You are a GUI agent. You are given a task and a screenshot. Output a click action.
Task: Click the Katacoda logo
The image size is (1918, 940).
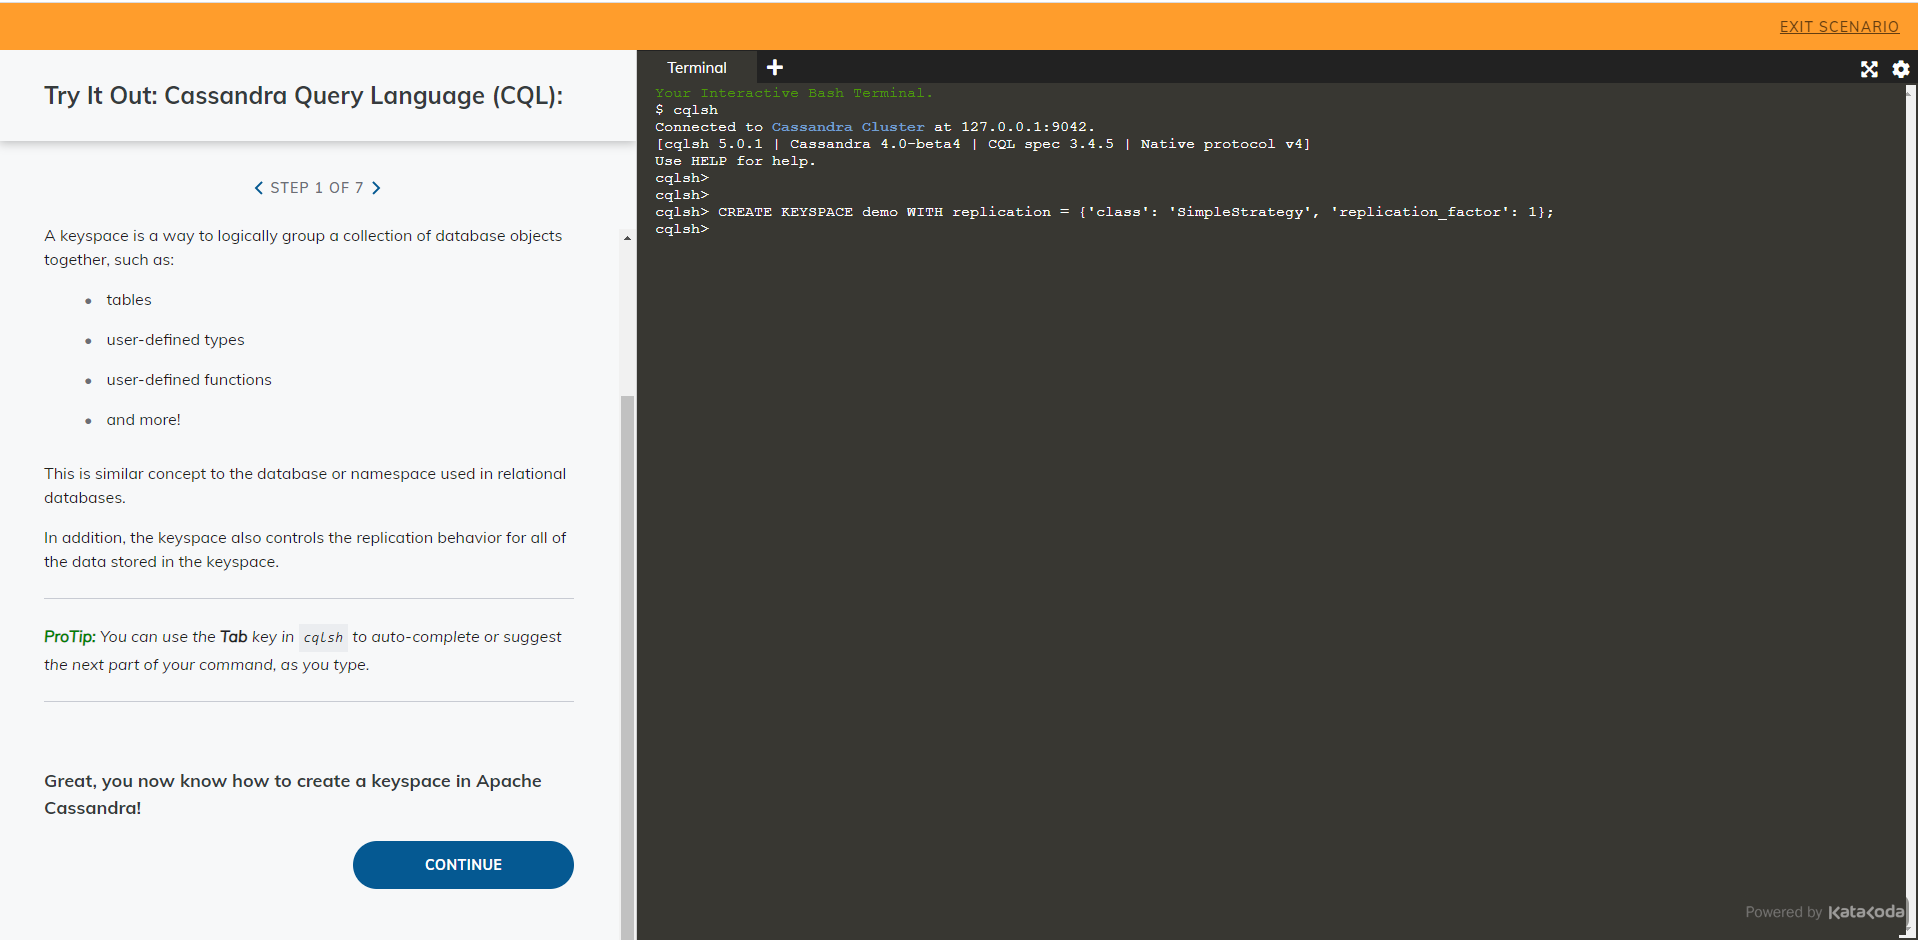click(x=1866, y=911)
